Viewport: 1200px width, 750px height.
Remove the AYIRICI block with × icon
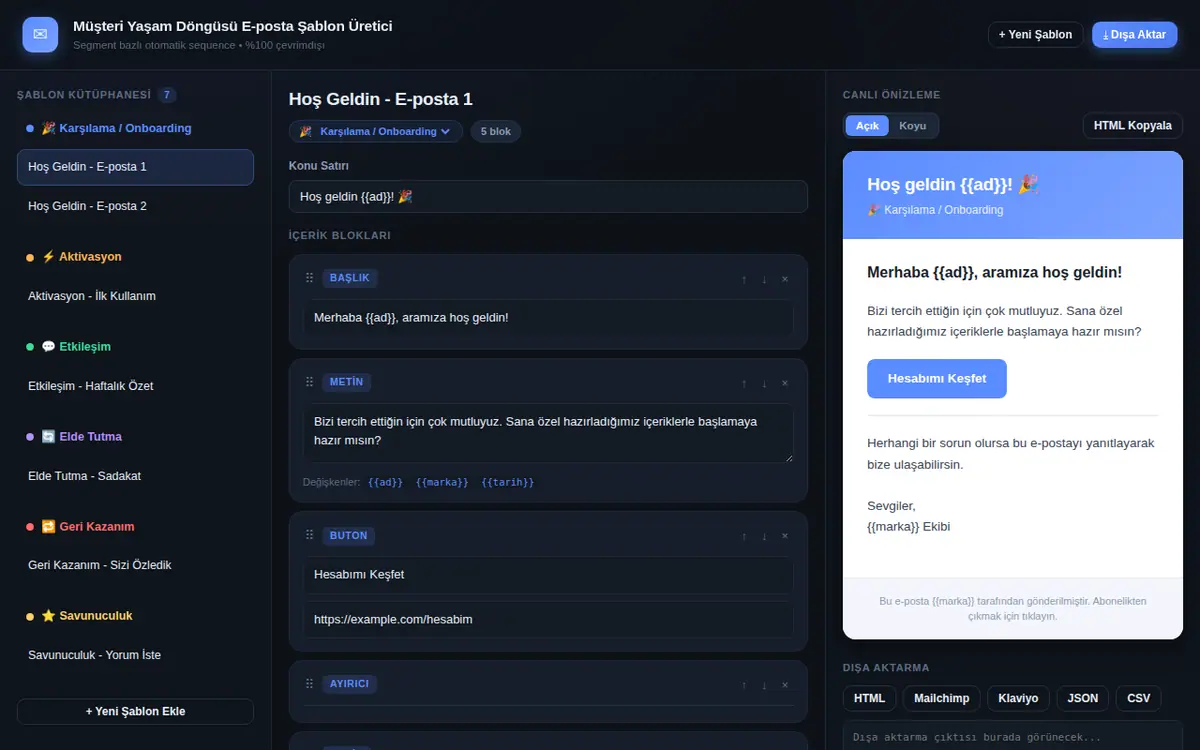pos(785,685)
